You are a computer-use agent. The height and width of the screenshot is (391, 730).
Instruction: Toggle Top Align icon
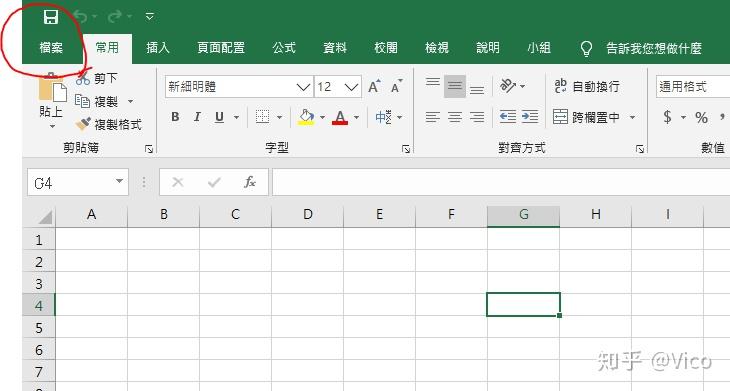coord(433,83)
